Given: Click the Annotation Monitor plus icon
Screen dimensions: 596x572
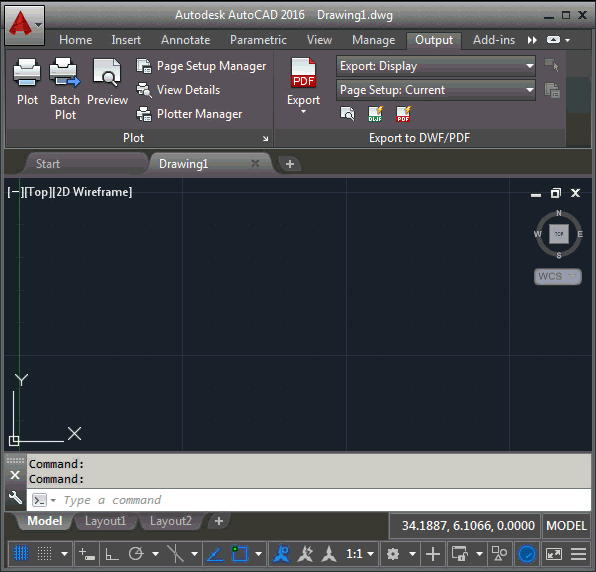Looking at the screenshot, I should (x=433, y=554).
